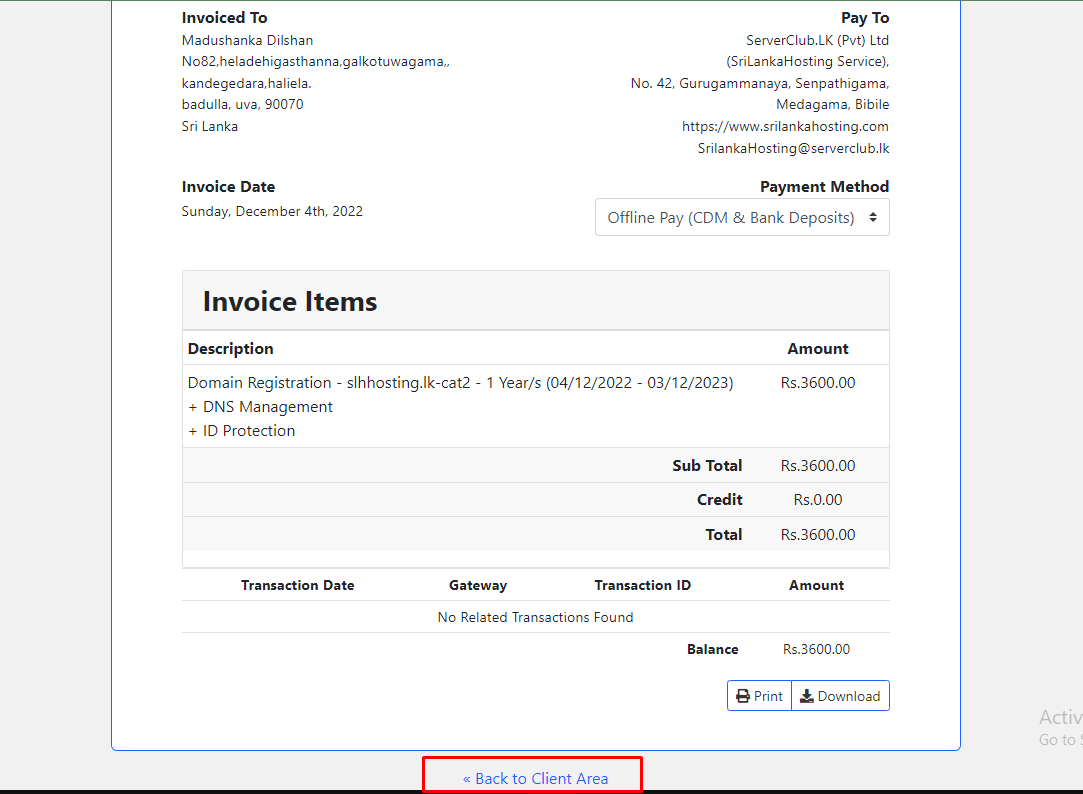The image size is (1083, 794).
Task: Click the Print button with printer icon
Action: point(759,696)
